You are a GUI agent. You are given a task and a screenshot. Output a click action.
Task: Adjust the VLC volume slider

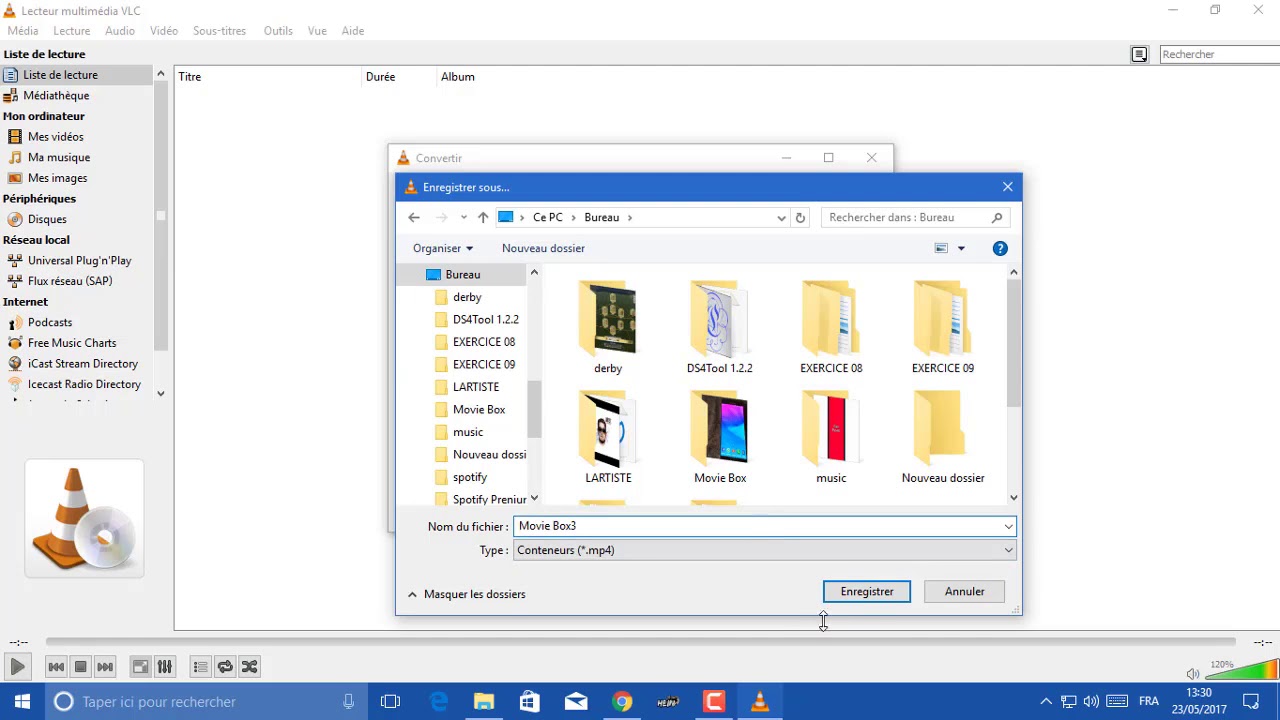1242,670
